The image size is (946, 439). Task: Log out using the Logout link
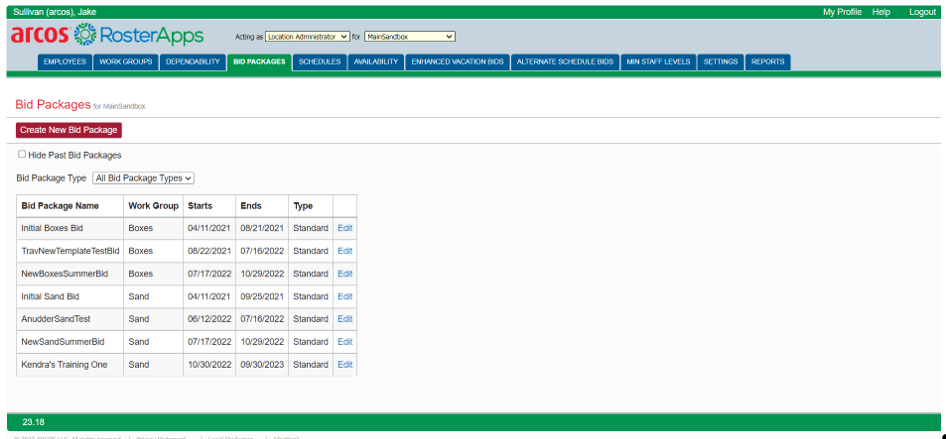[922, 12]
